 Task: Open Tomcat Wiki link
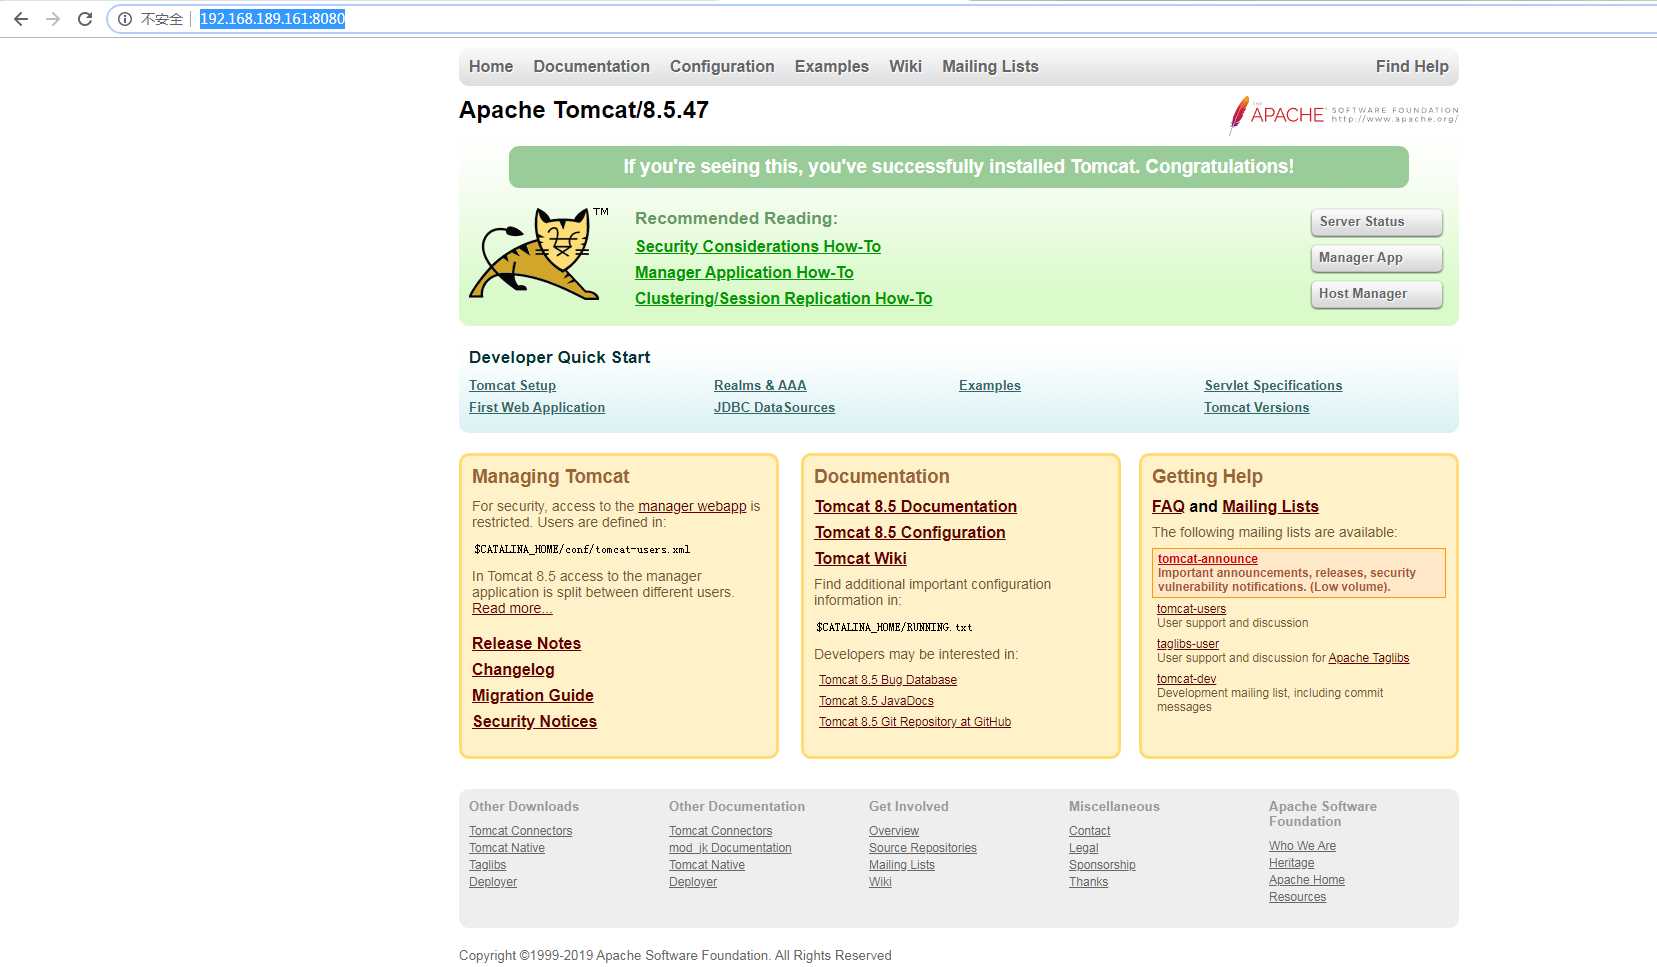860,558
